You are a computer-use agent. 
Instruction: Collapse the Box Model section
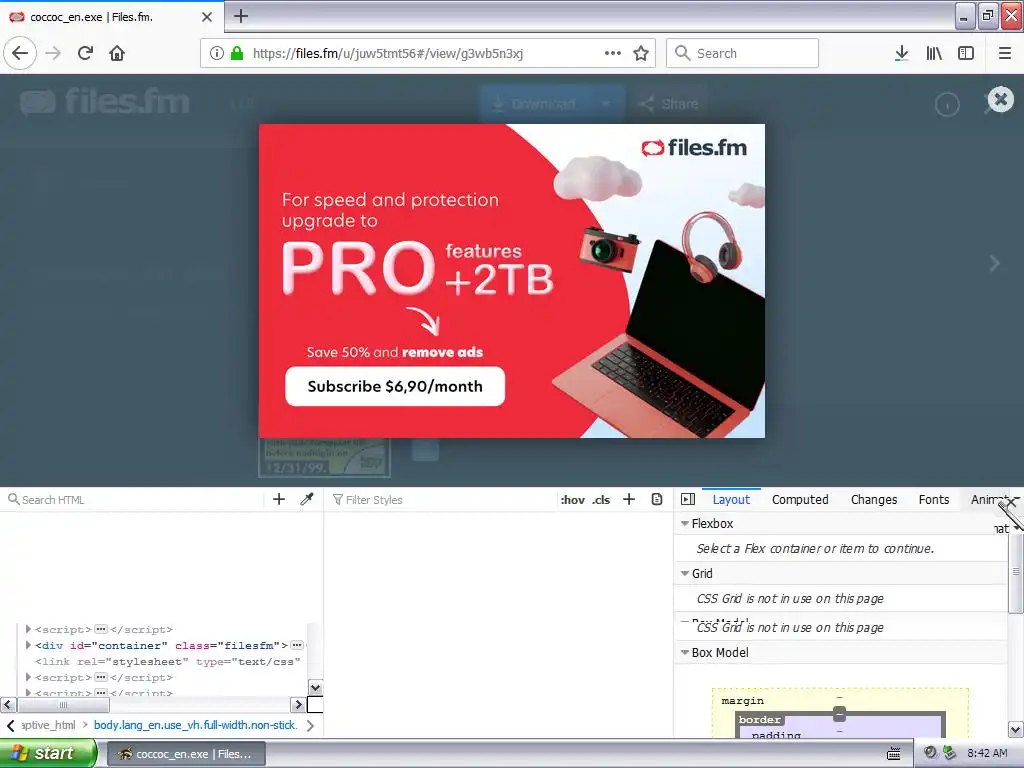pyautogui.click(x=685, y=652)
